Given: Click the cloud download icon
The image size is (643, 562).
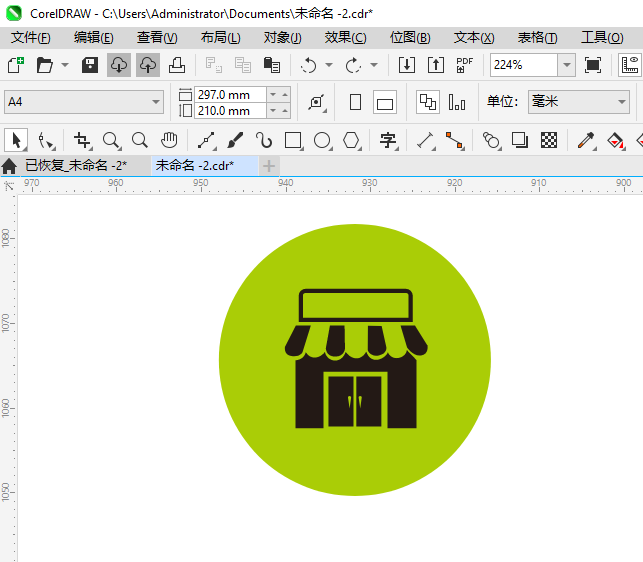Looking at the screenshot, I should [x=119, y=65].
